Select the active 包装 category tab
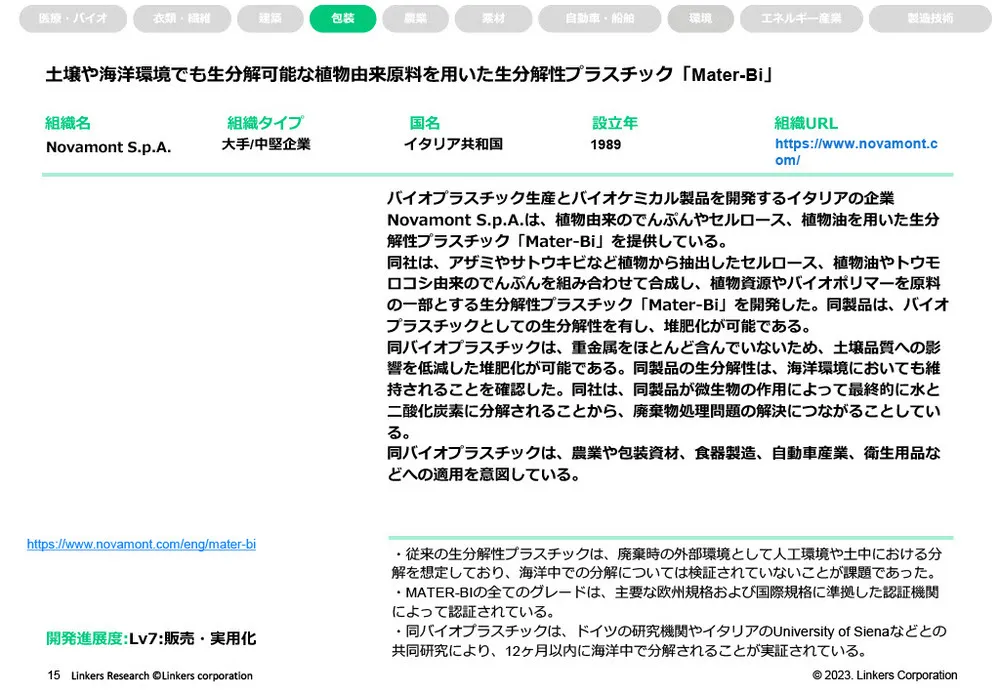Viewport: 1000px width, 692px height. pyautogui.click(x=343, y=18)
